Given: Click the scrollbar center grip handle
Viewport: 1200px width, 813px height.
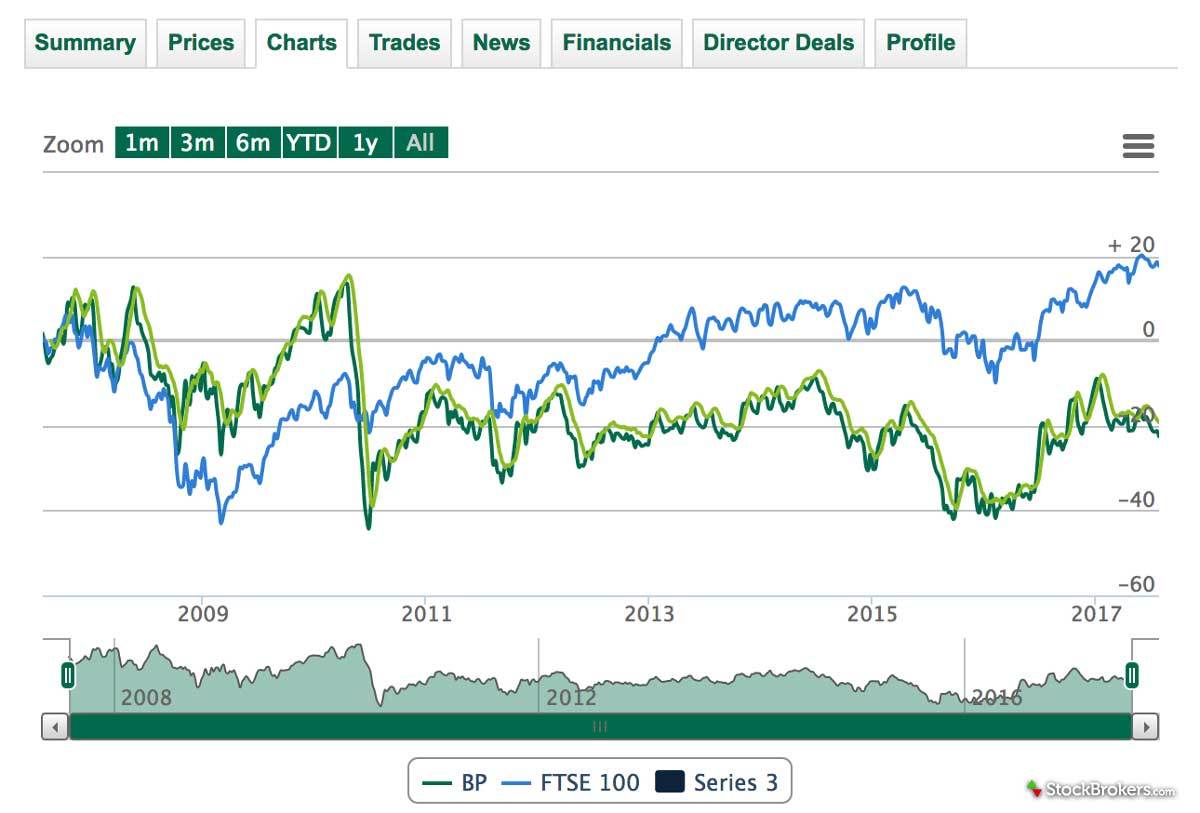Looking at the screenshot, I should [600, 727].
